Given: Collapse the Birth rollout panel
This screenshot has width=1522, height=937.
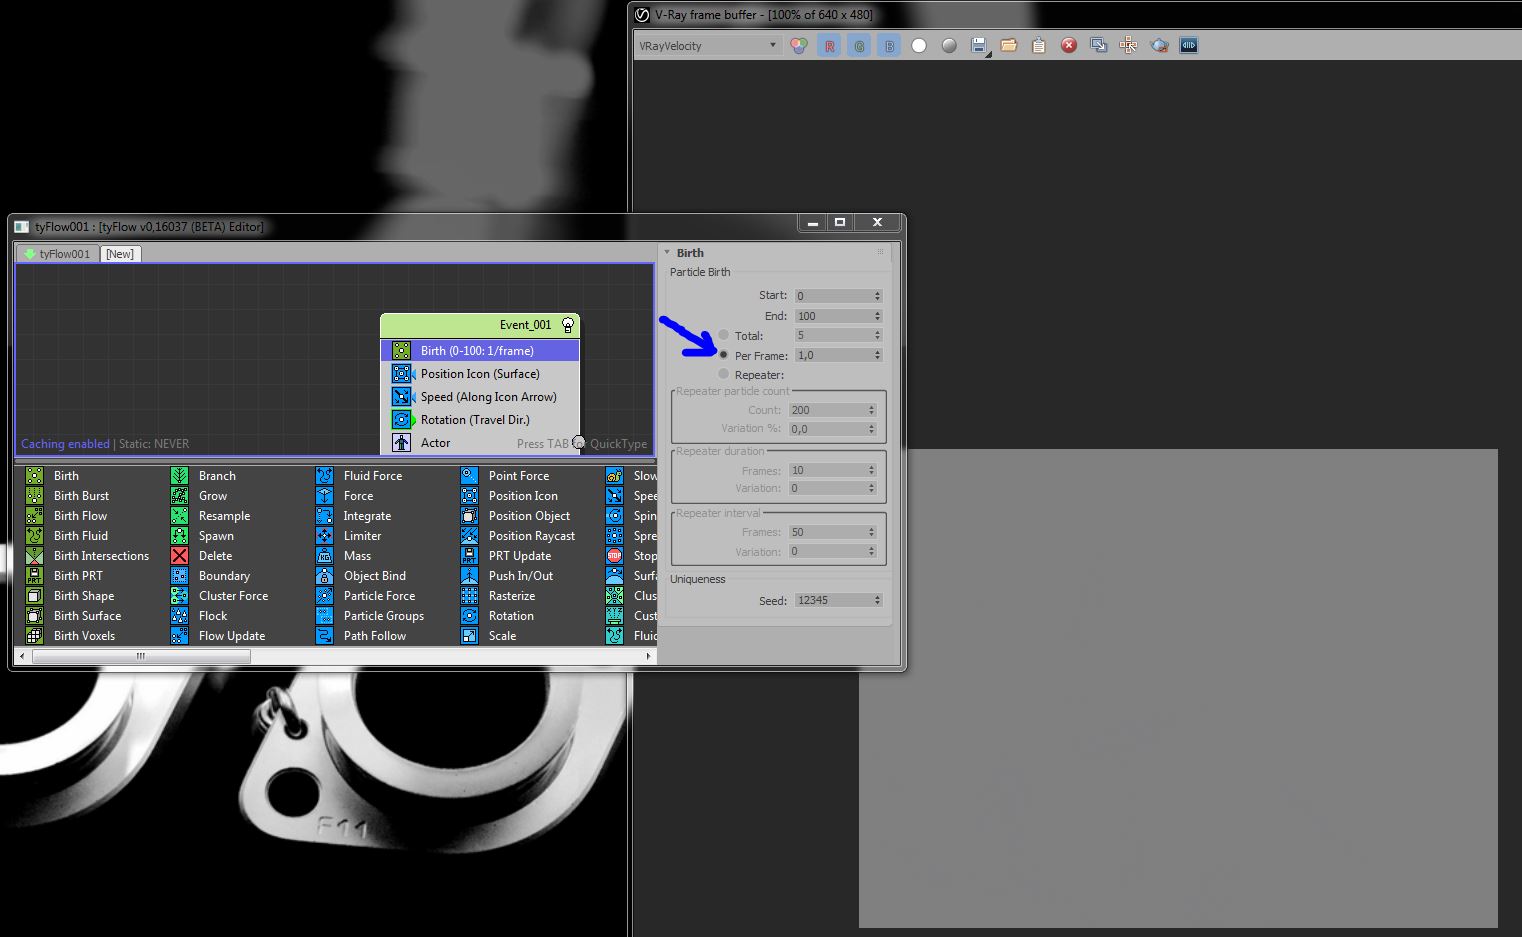Looking at the screenshot, I should point(689,253).
